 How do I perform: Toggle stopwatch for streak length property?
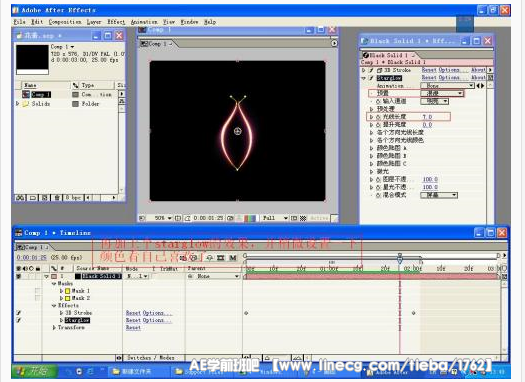coord(378,117)
